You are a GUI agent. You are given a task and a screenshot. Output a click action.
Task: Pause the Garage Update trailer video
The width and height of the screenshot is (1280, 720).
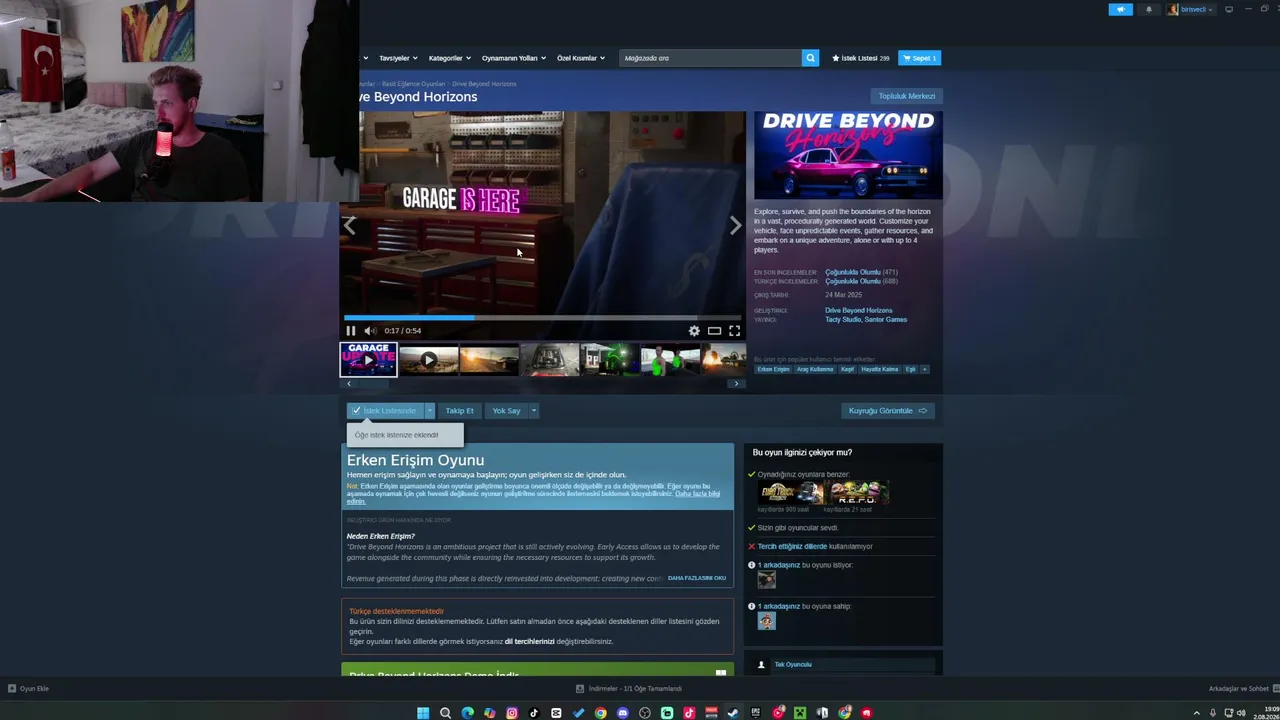(x=351, y=331)
